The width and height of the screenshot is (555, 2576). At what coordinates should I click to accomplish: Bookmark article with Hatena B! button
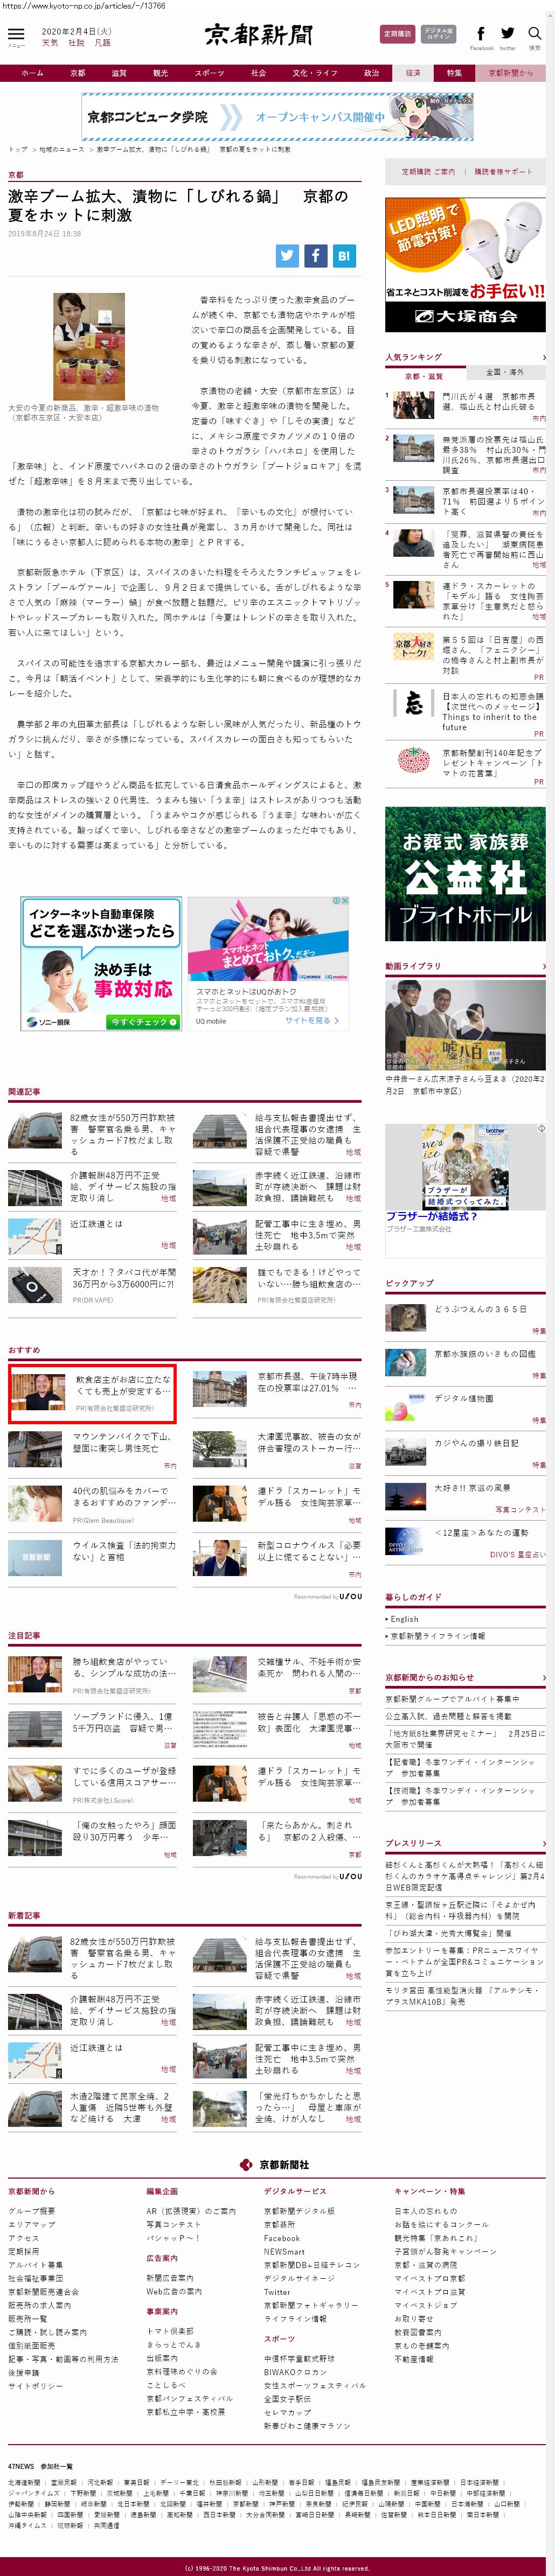pyautogui.click(x=343, y=255)
